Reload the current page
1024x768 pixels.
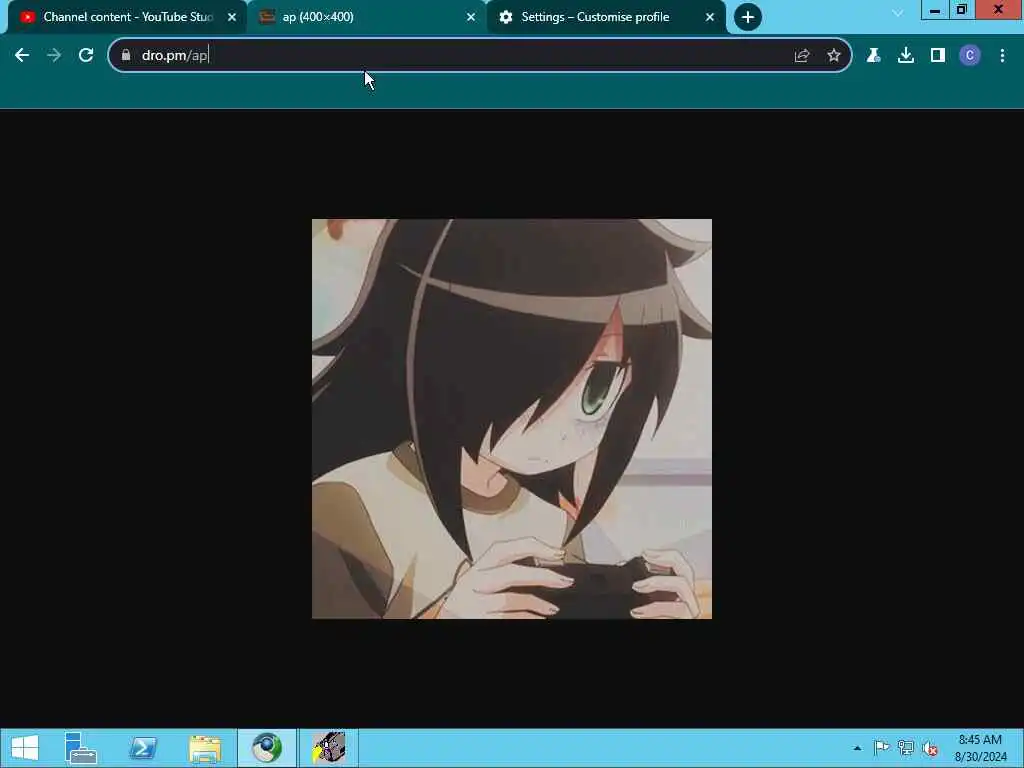click(x=86, y=56)
